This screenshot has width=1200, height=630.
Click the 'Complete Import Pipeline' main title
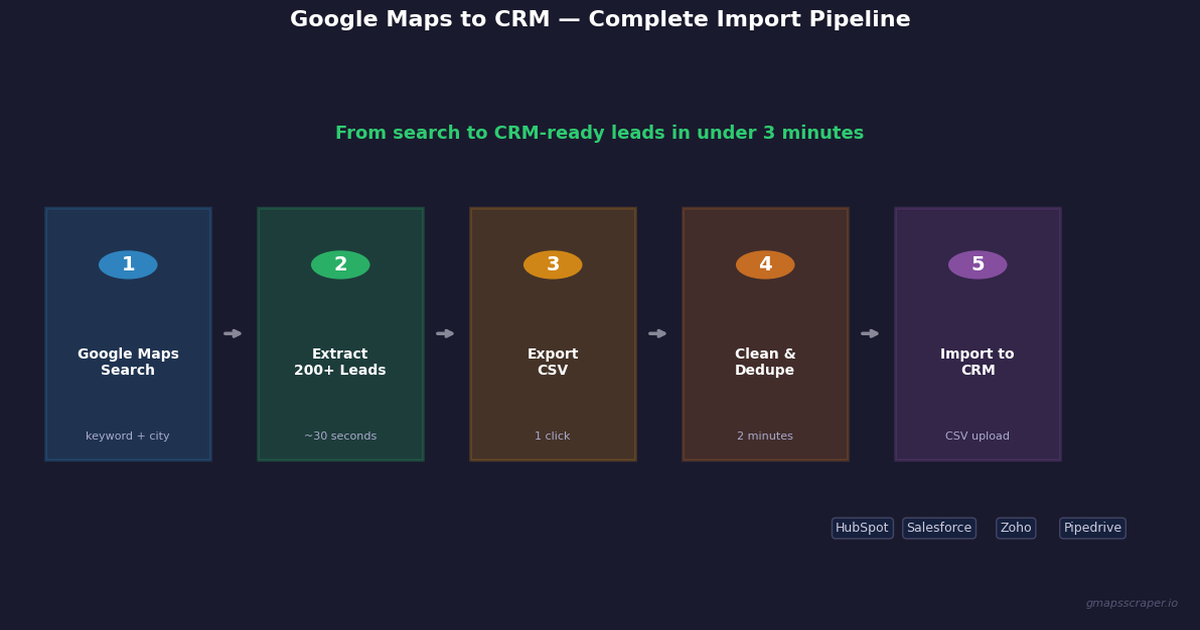point(600,20)
